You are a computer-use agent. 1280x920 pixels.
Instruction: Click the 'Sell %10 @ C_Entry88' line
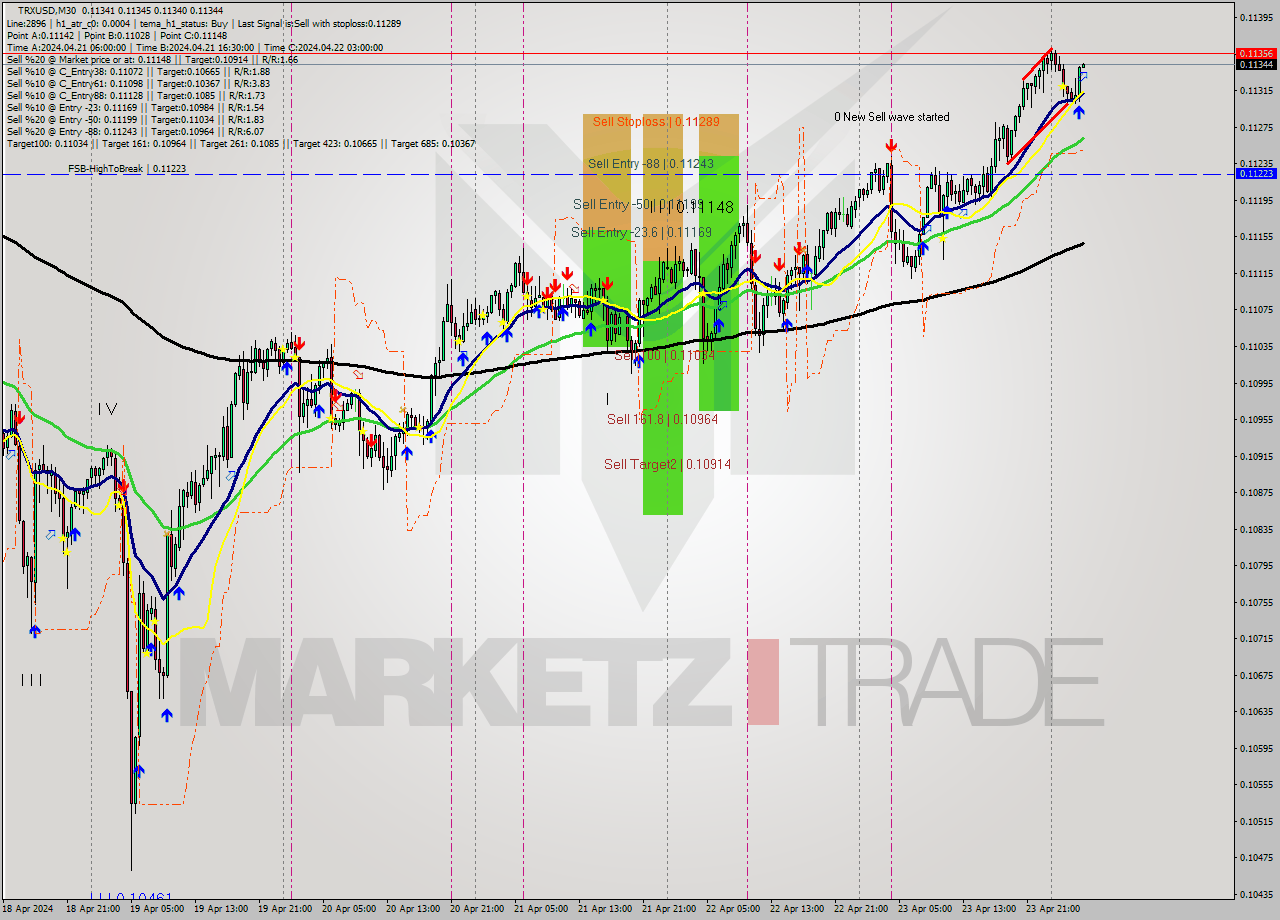[x=135, y=95]
